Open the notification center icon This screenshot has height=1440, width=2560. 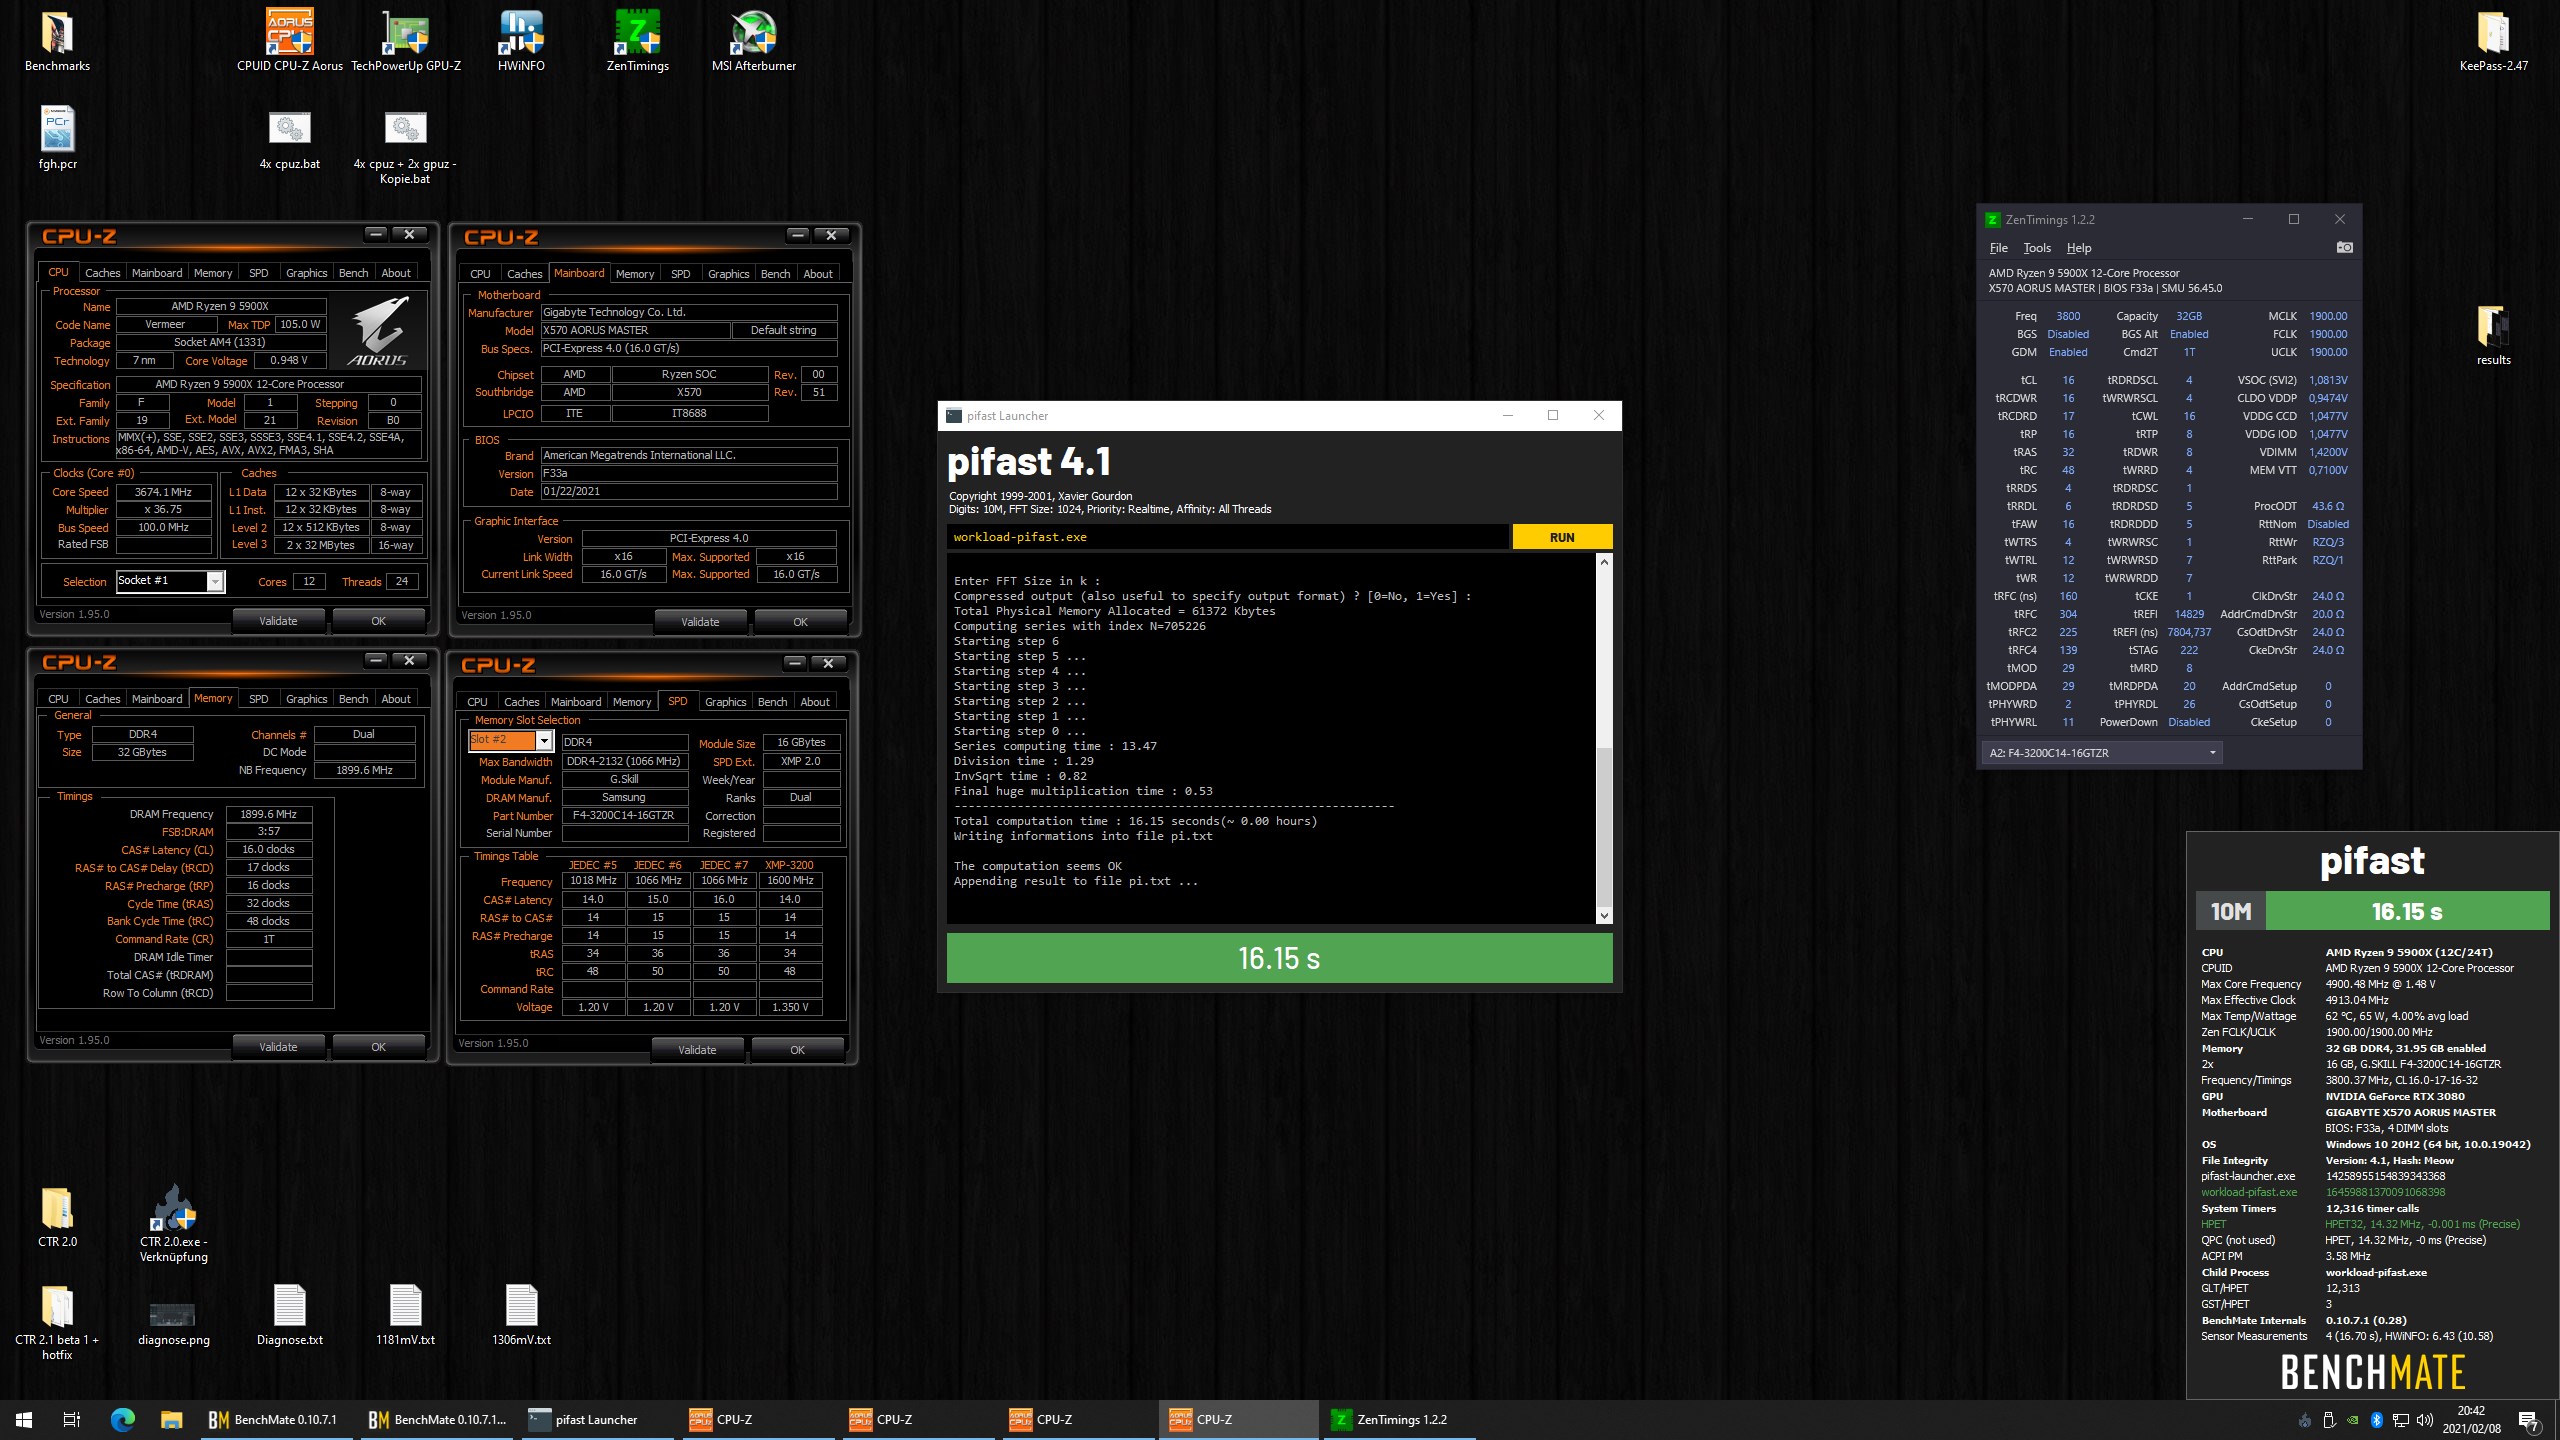2529,1420
